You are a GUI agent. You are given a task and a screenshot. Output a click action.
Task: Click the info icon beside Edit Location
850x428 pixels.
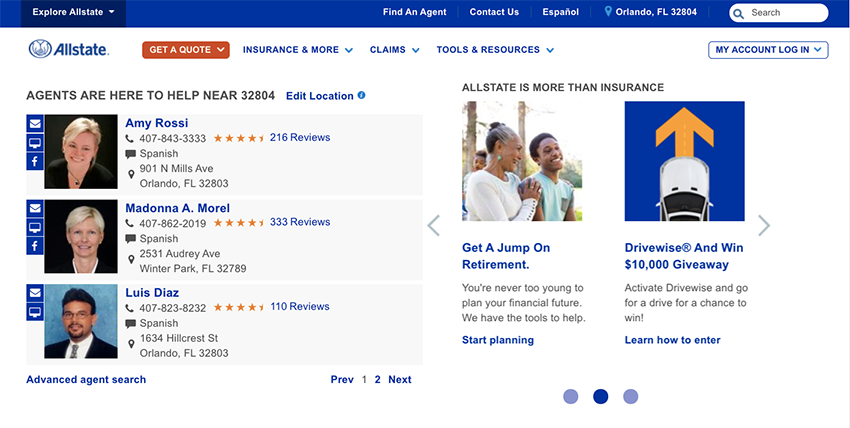coord(362,95)
